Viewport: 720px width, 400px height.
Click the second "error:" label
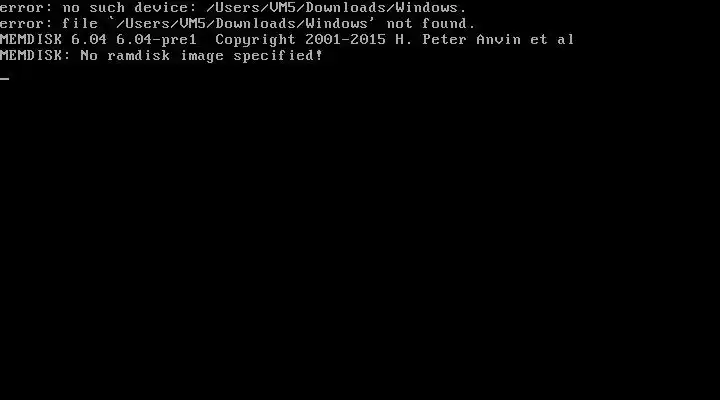point(26,23)
